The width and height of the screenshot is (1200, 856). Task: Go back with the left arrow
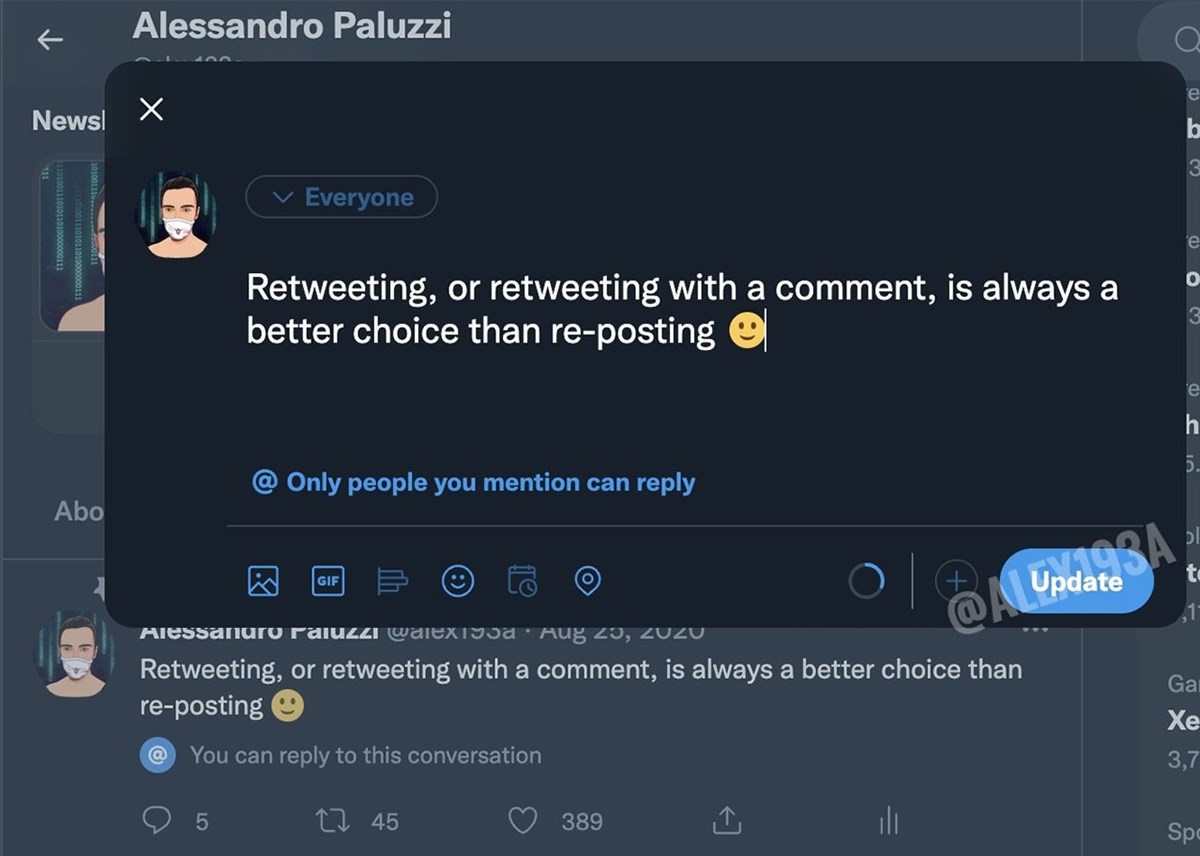(49, 39)
